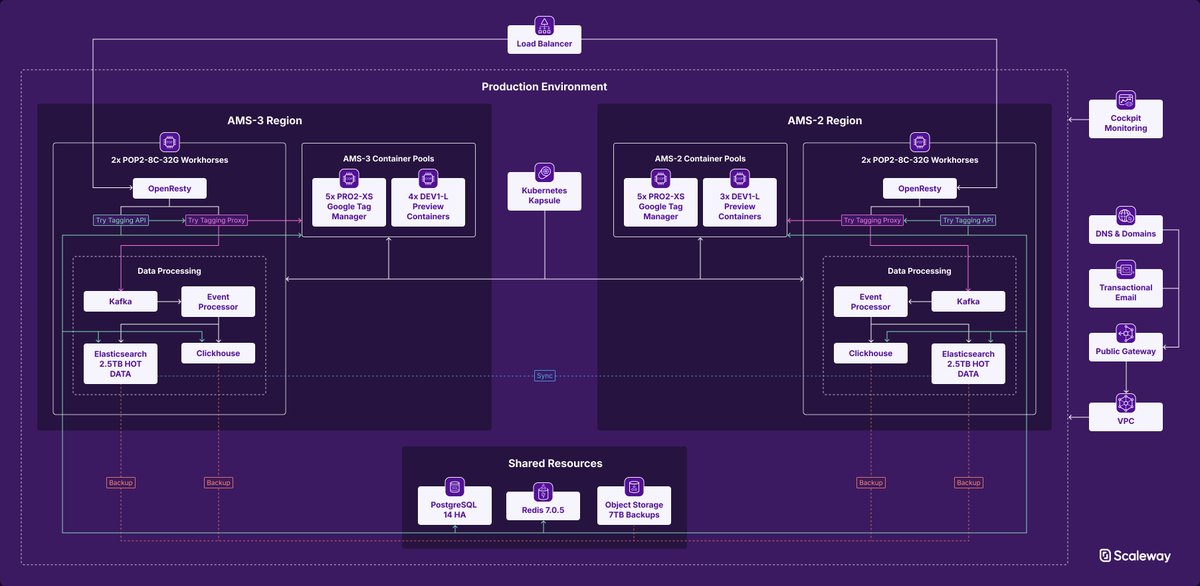Click AMS-3 2x POP2-8C-32G Workhorses label
This screenshot has height=586, width=1200.
(169, 159)
